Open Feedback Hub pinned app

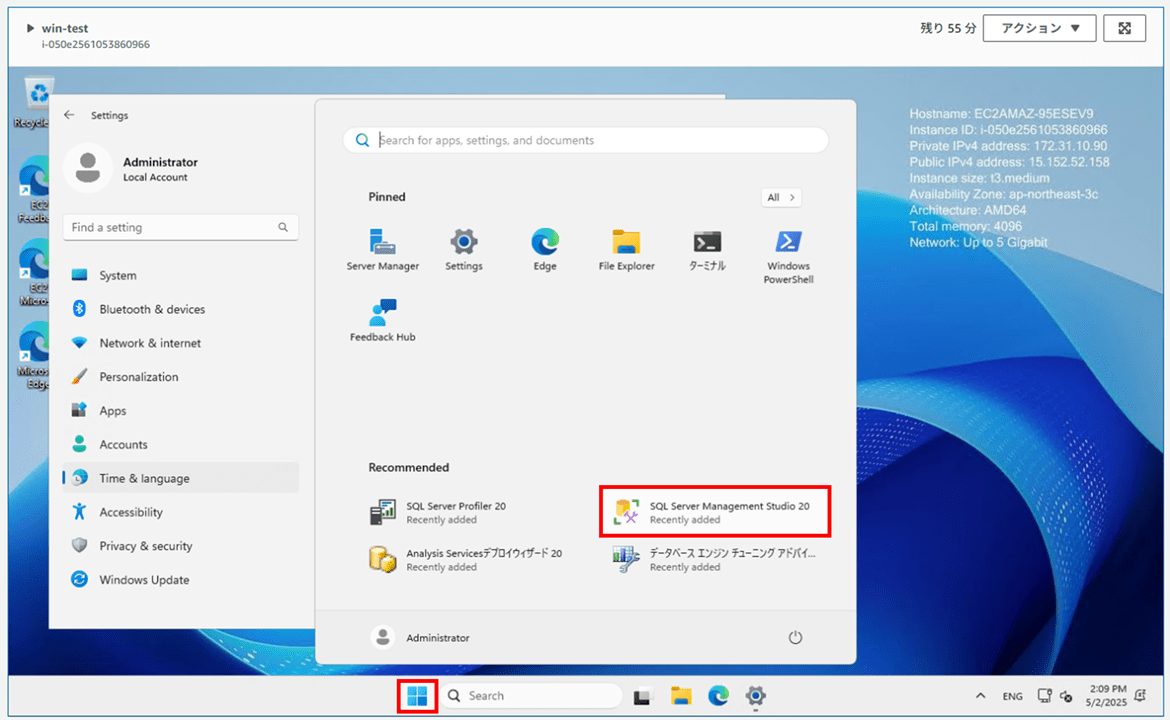coord(383,321)
